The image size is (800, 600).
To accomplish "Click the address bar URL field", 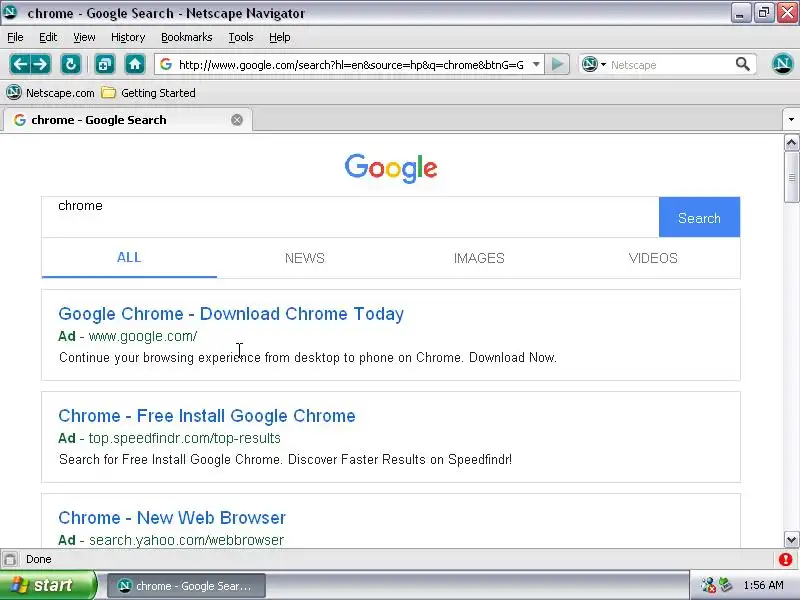I will click(351, 64).
